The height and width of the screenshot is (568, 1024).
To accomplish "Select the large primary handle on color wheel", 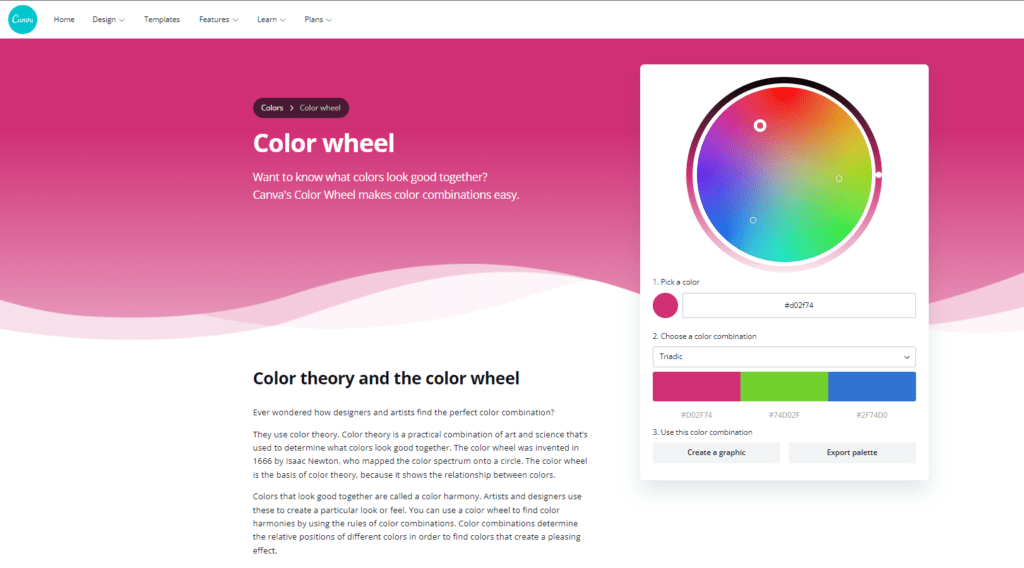I will click(760, 125).
